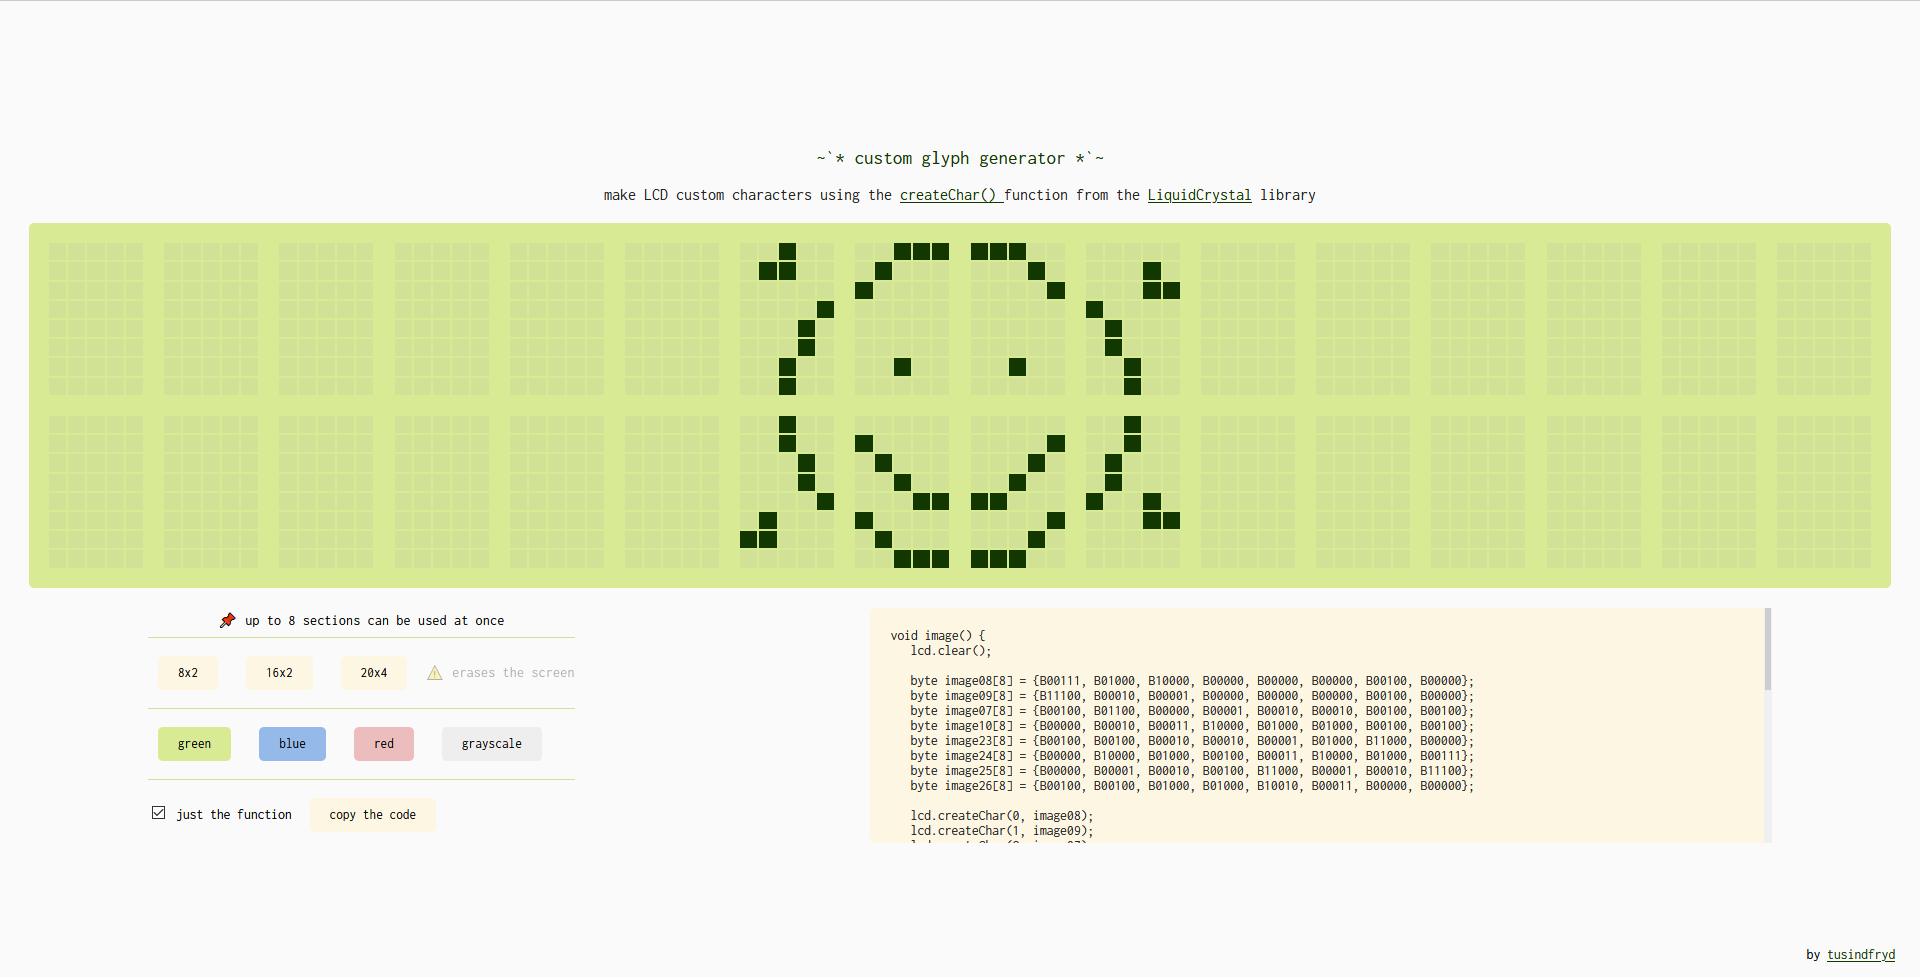Screen dimensions: 1920x977
Task: Toggle the smiley's left eye pixel
Action: coord(902,367)
